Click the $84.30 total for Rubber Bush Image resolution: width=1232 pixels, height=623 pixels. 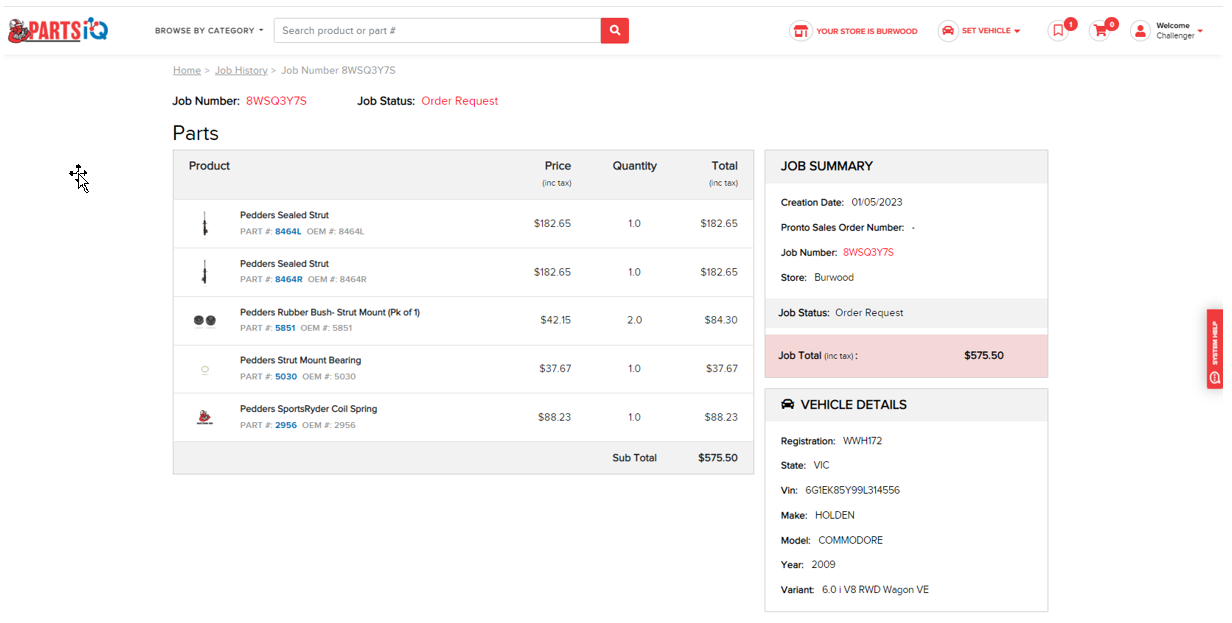coord(721,320)
